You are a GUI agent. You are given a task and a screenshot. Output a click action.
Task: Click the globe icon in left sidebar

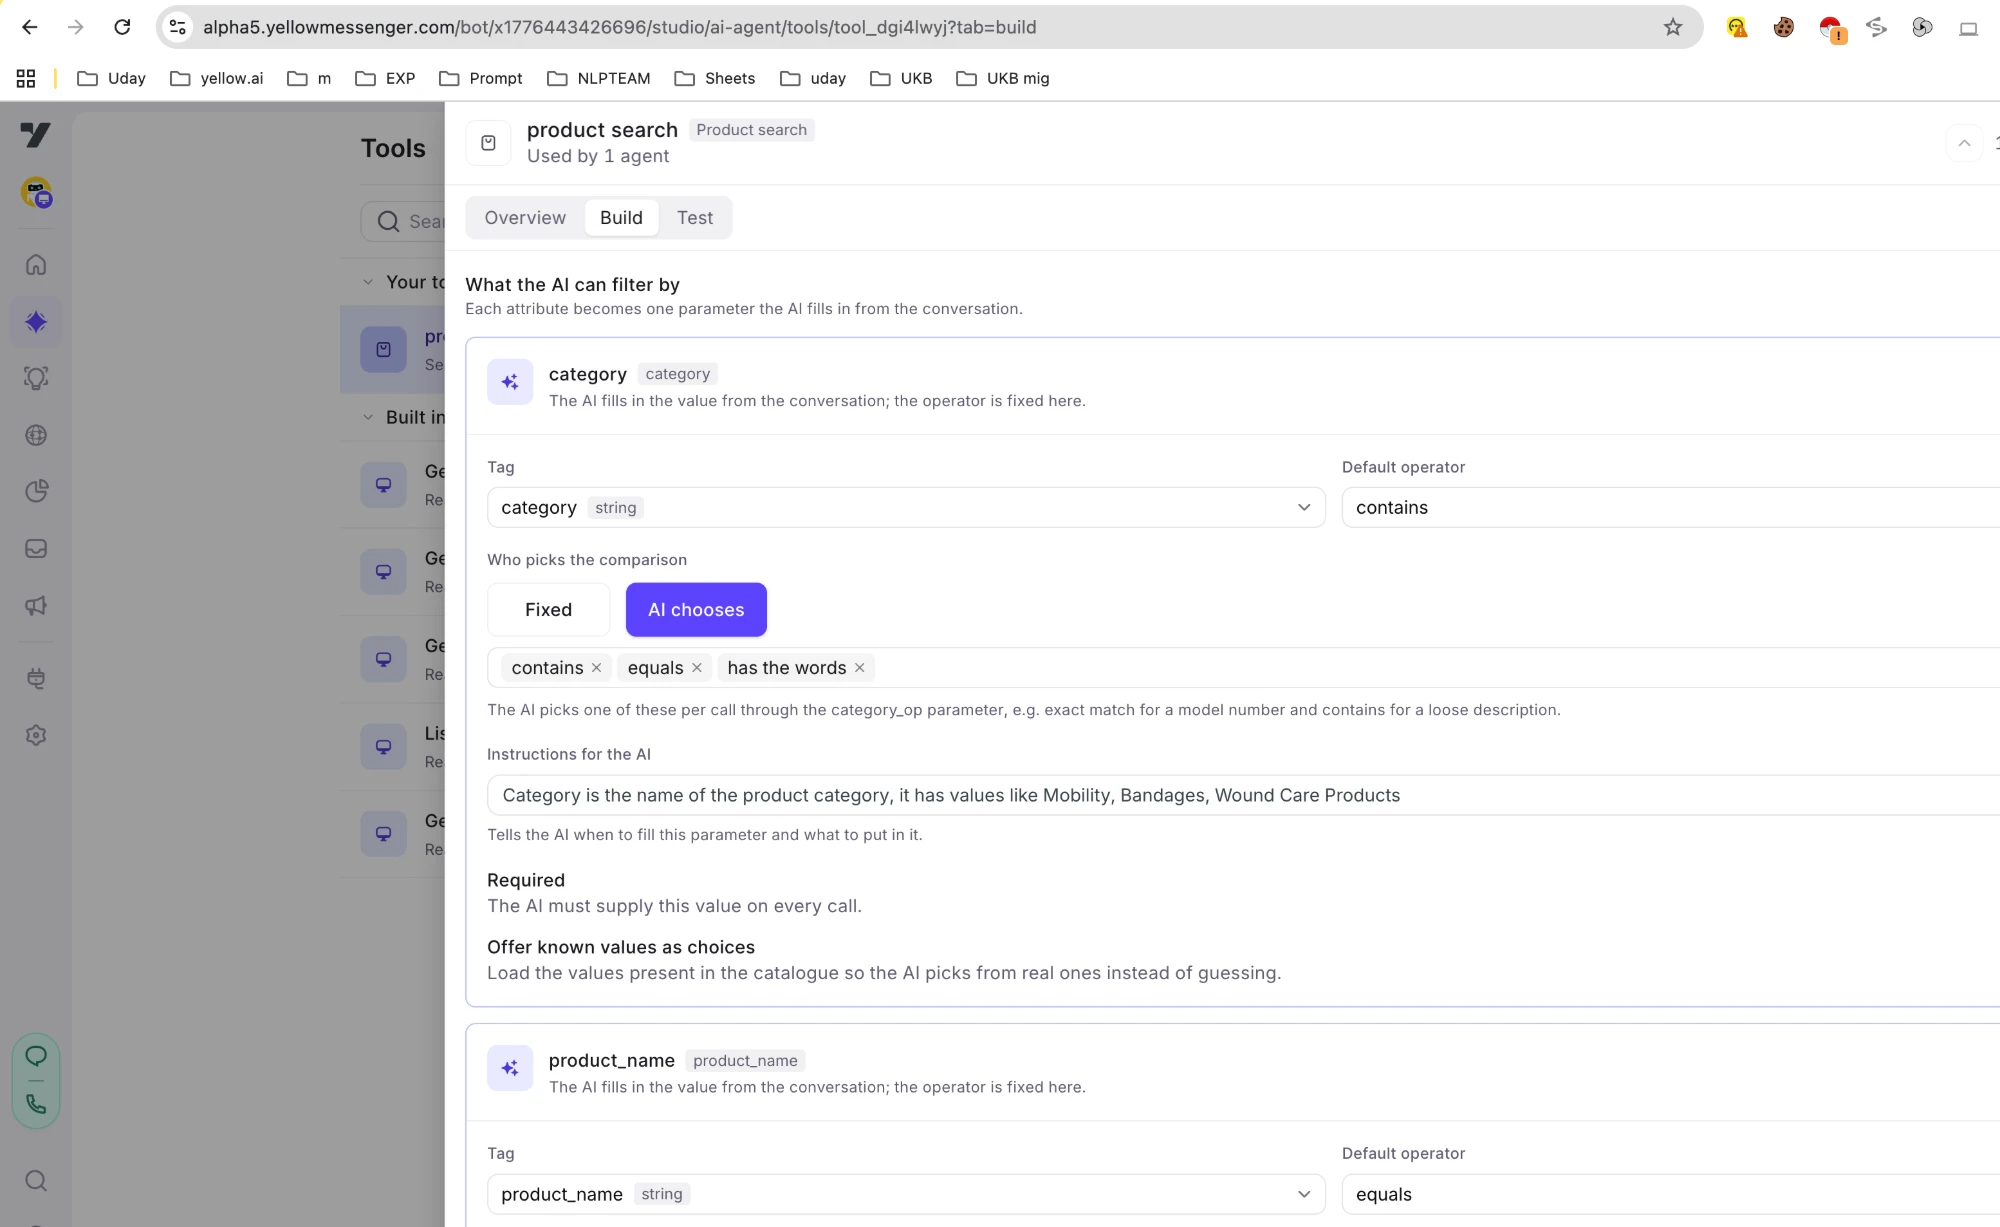(x=36, y=435)
